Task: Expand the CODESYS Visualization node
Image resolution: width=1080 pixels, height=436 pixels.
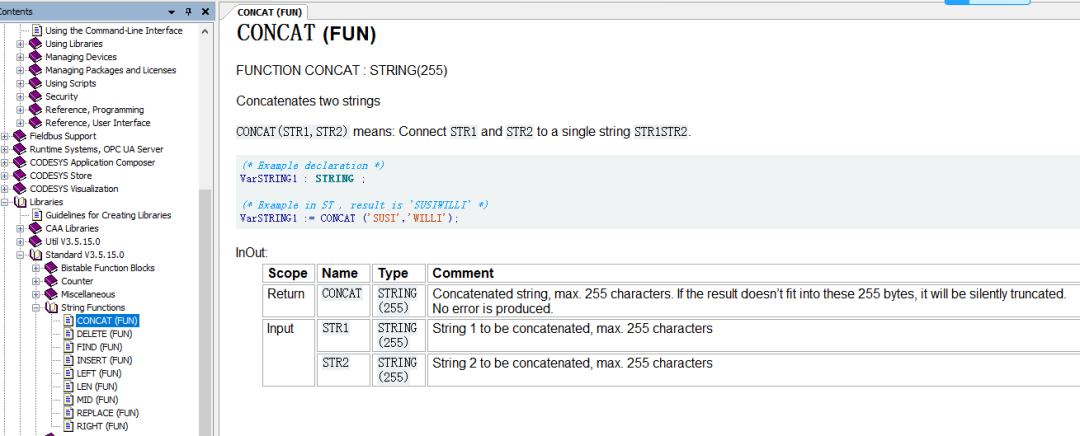Action: click(x=6, y=189)
